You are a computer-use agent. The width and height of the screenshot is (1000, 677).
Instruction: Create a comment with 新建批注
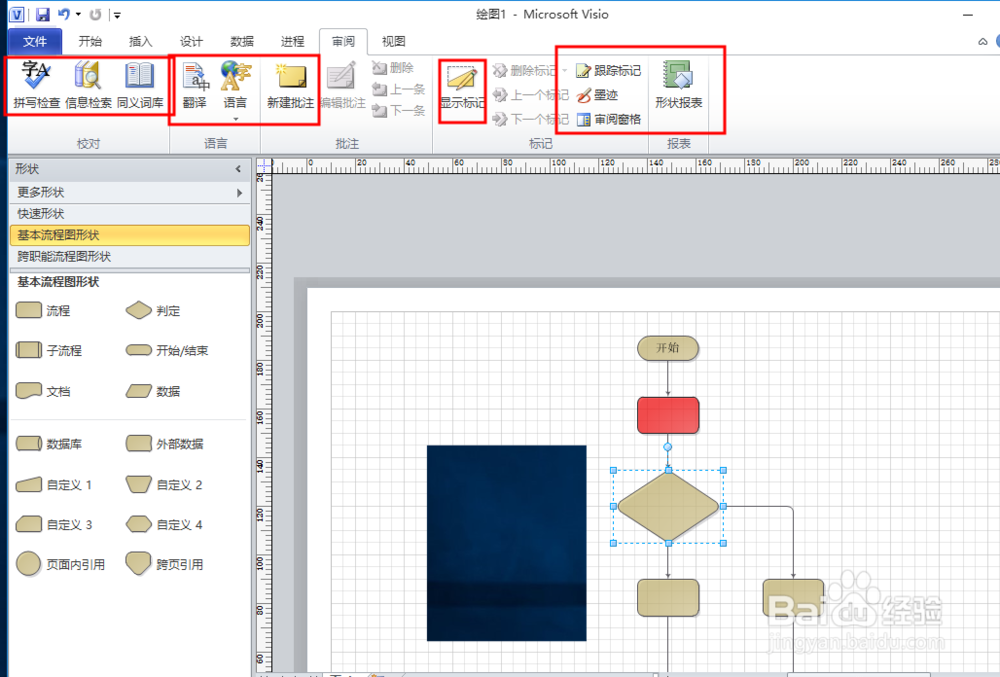point(290,85)
